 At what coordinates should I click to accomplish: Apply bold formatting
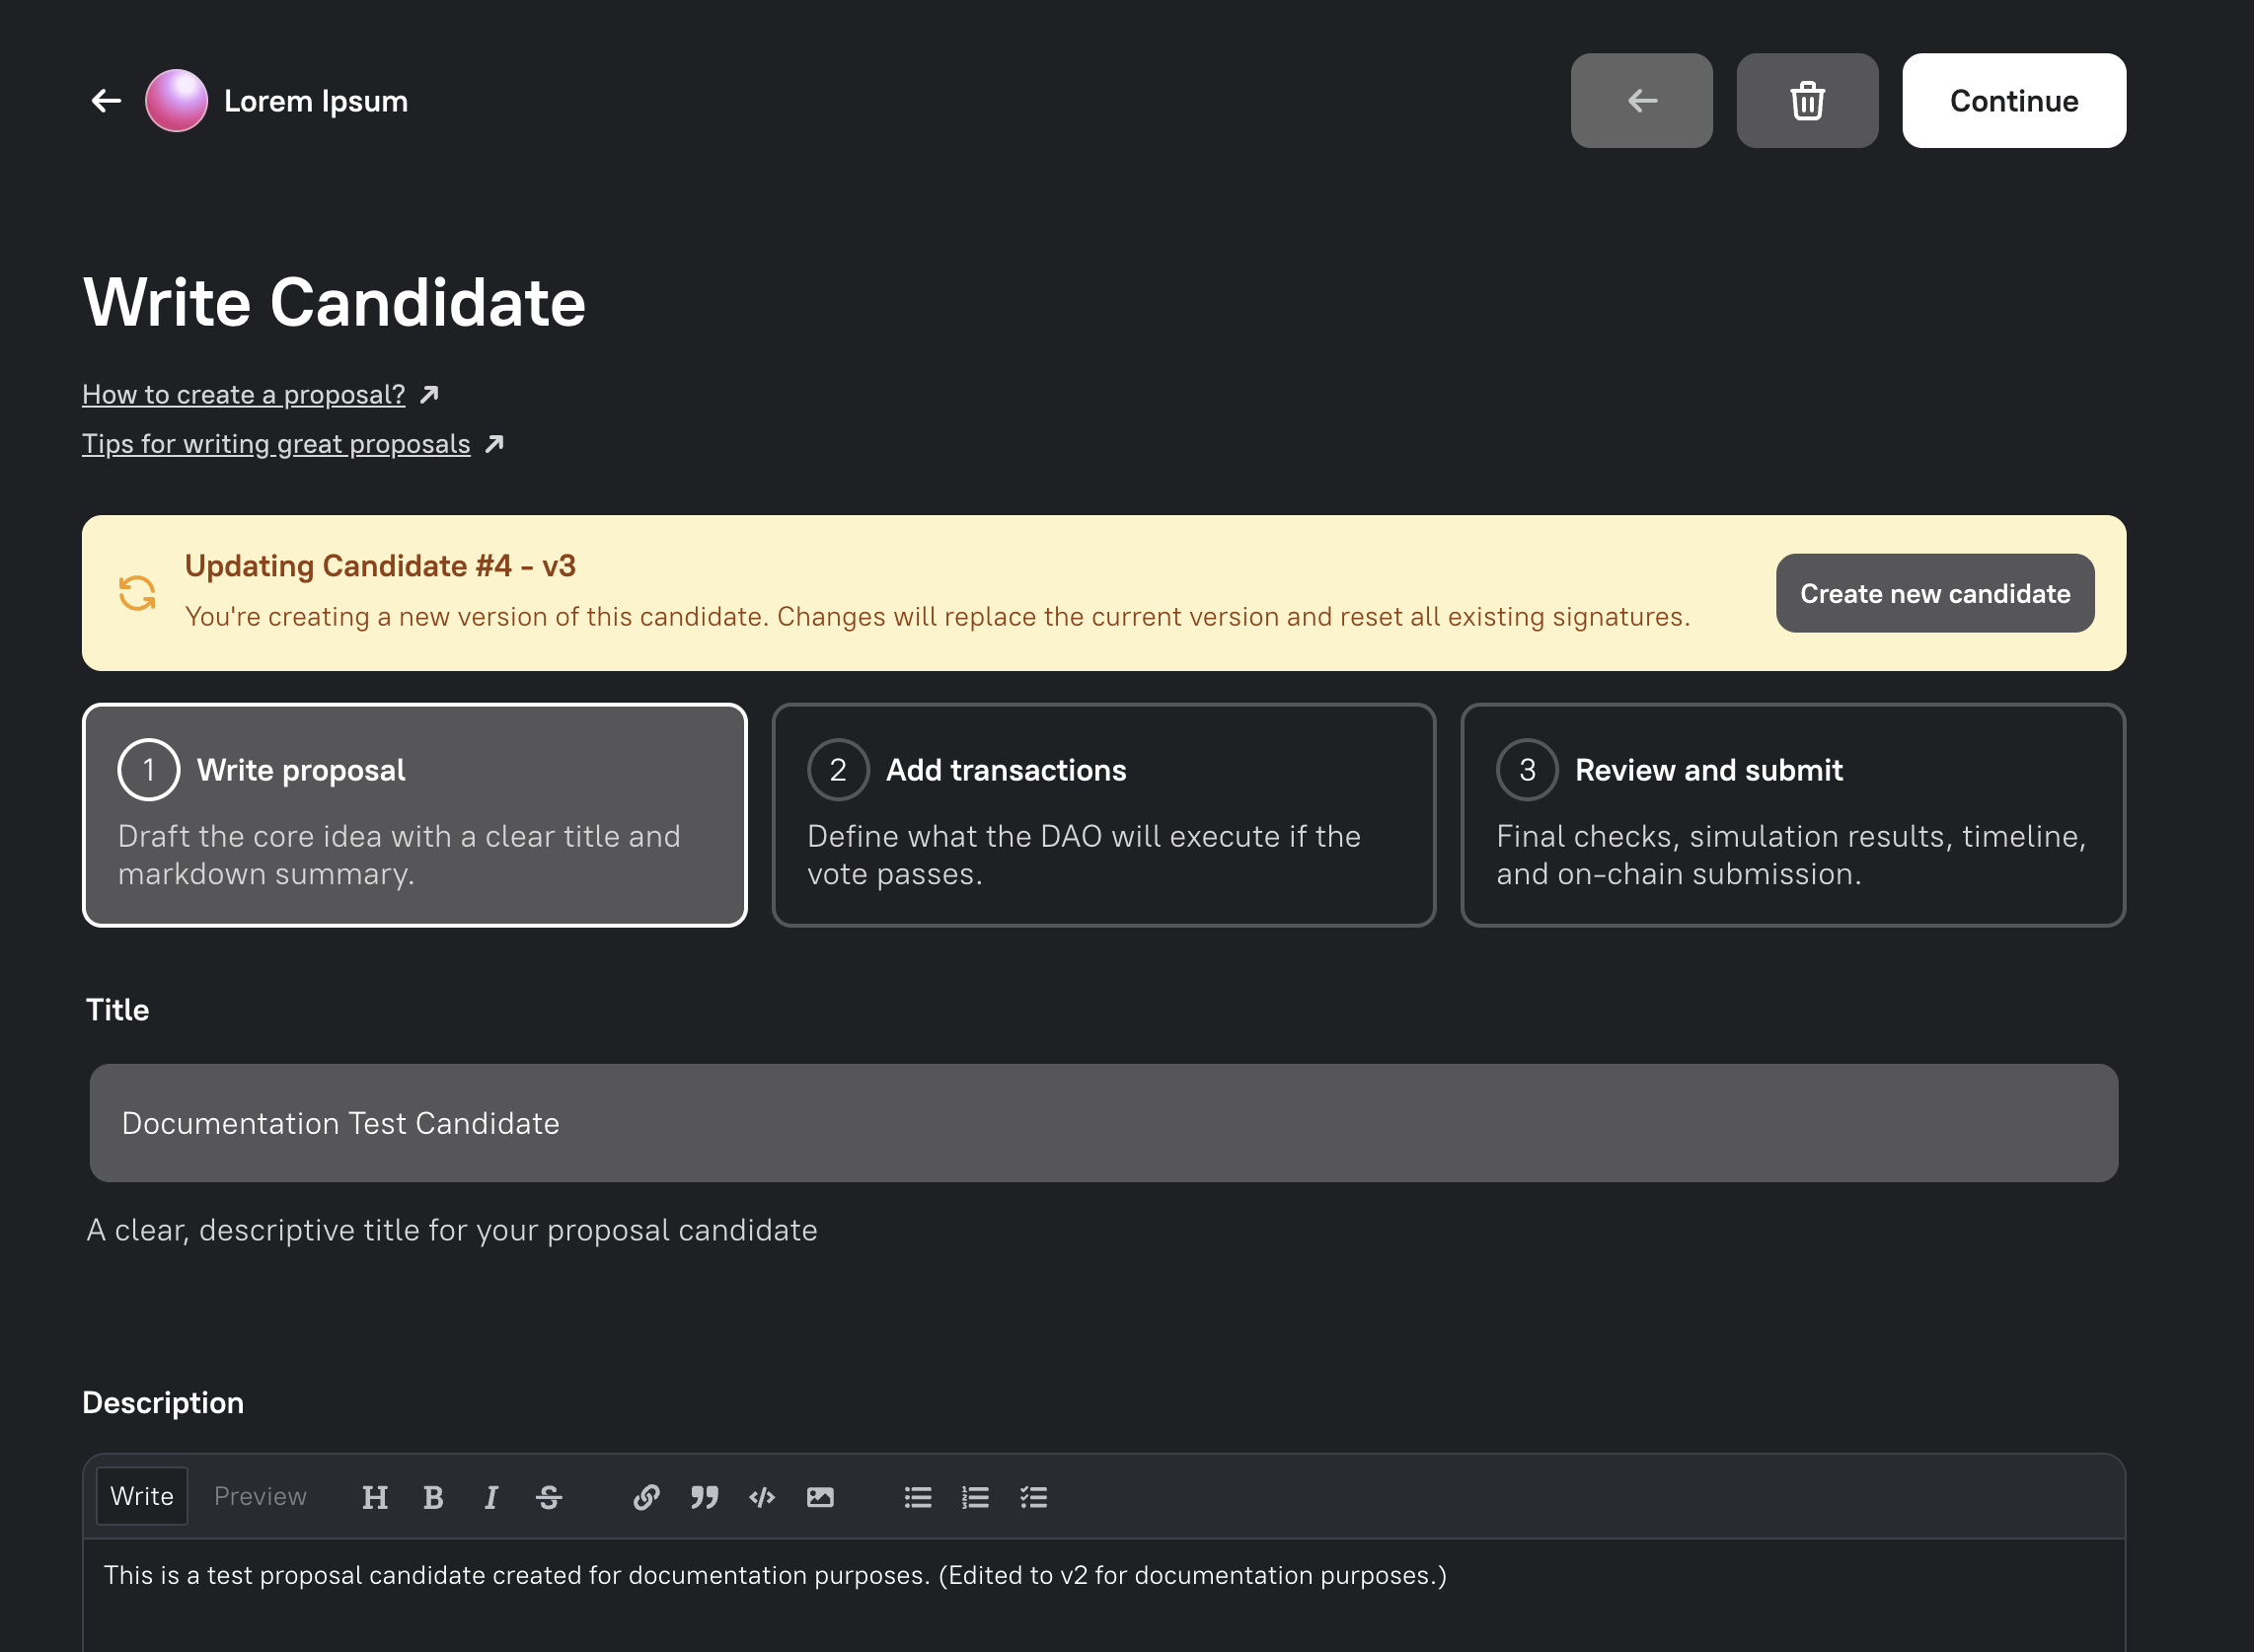pyautogui.click(x=433, y=1497)
